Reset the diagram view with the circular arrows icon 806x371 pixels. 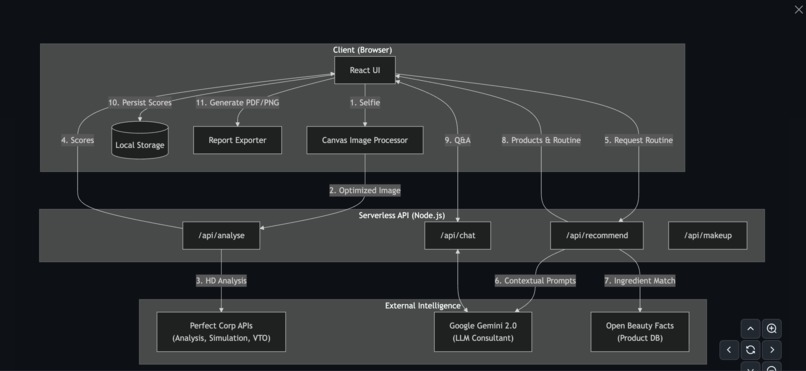coord(750,350)
